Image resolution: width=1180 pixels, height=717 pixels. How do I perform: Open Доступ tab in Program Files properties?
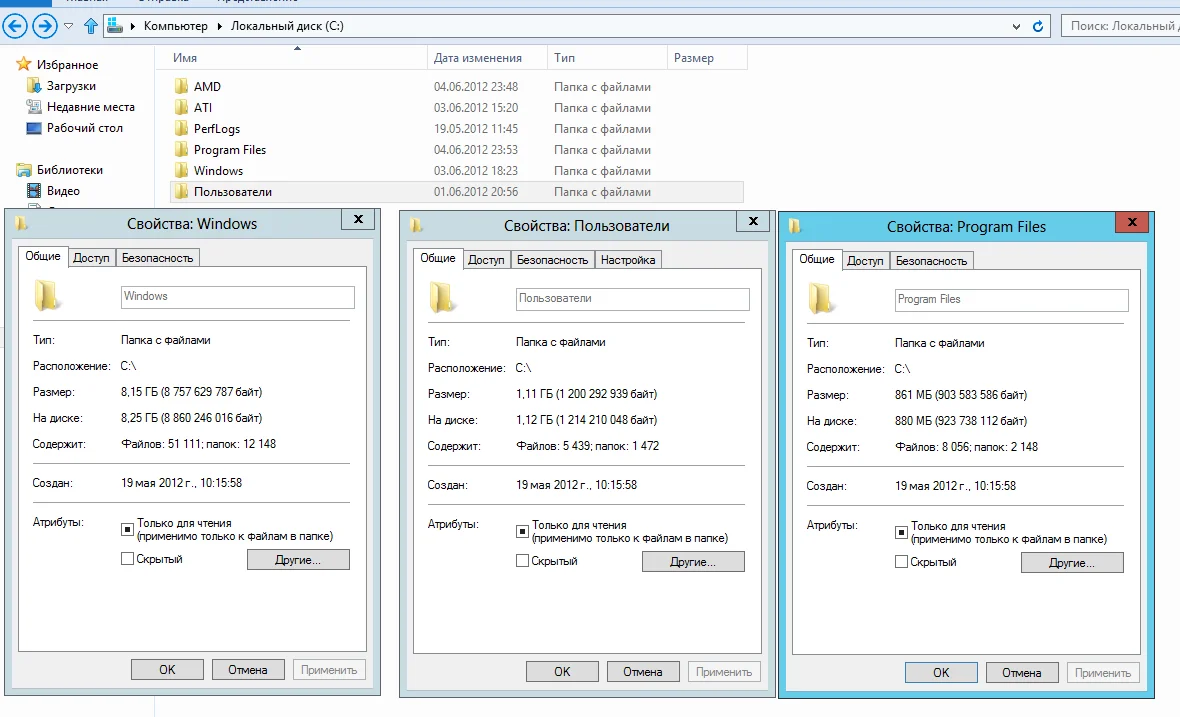865,261
